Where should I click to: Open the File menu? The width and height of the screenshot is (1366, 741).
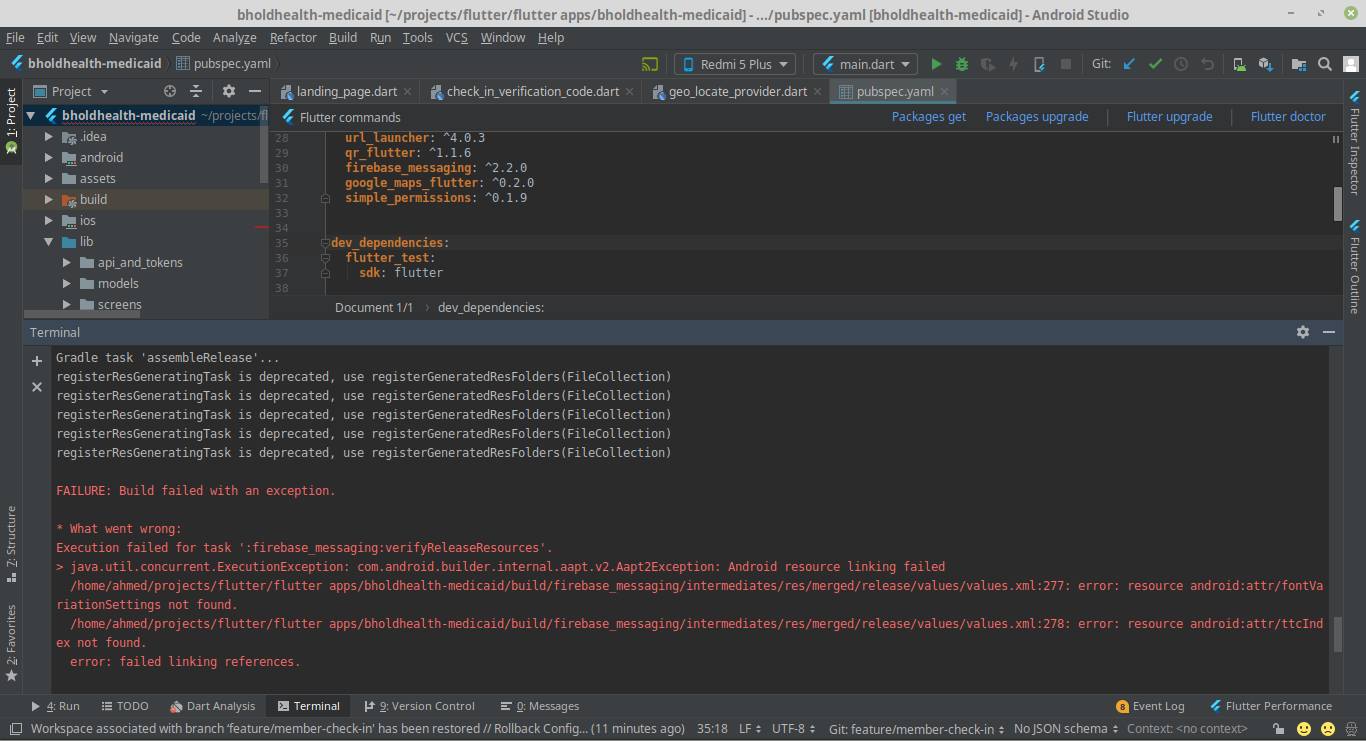[15, 37]
